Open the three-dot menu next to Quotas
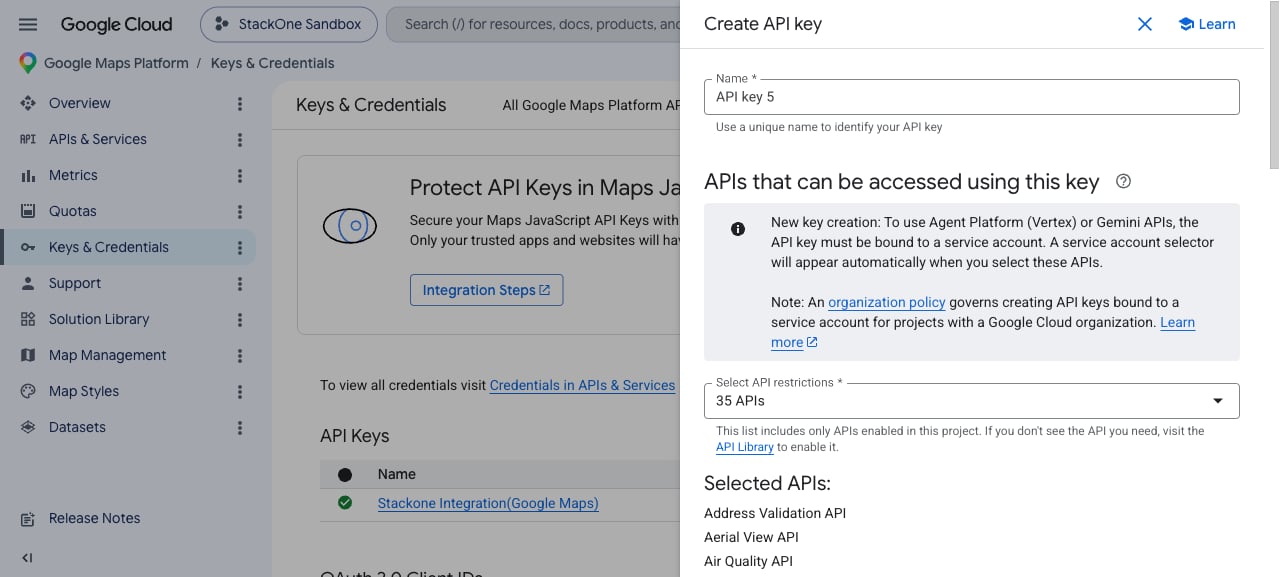The width and height of the screenshot is (1280, 577). [240, 211]
